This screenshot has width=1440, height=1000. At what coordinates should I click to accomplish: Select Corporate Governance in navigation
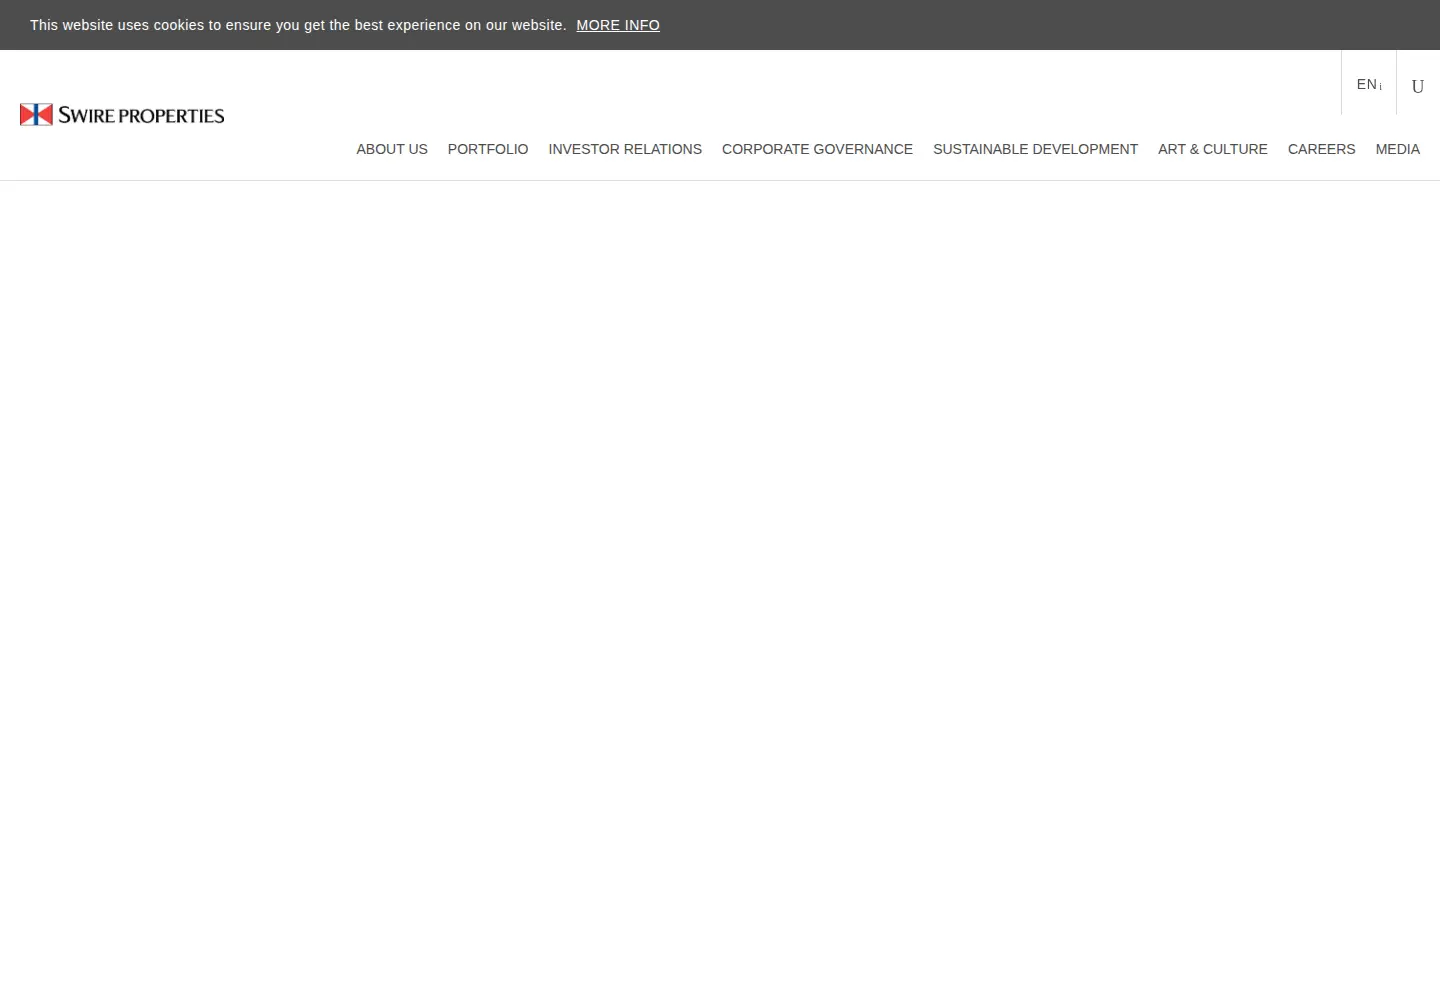817,149
